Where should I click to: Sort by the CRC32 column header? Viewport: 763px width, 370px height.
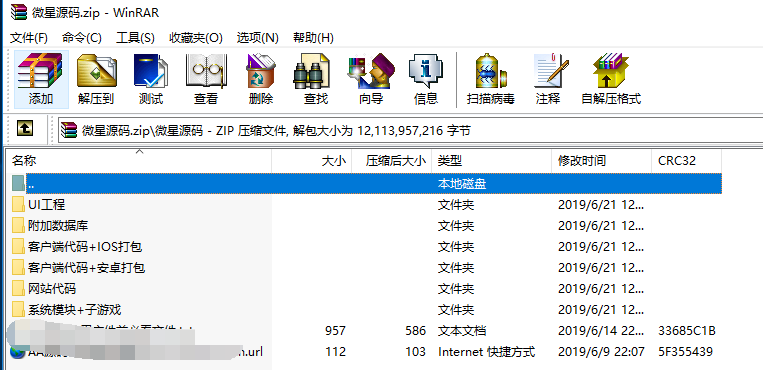pyautogui.click(x=686, y=161)
